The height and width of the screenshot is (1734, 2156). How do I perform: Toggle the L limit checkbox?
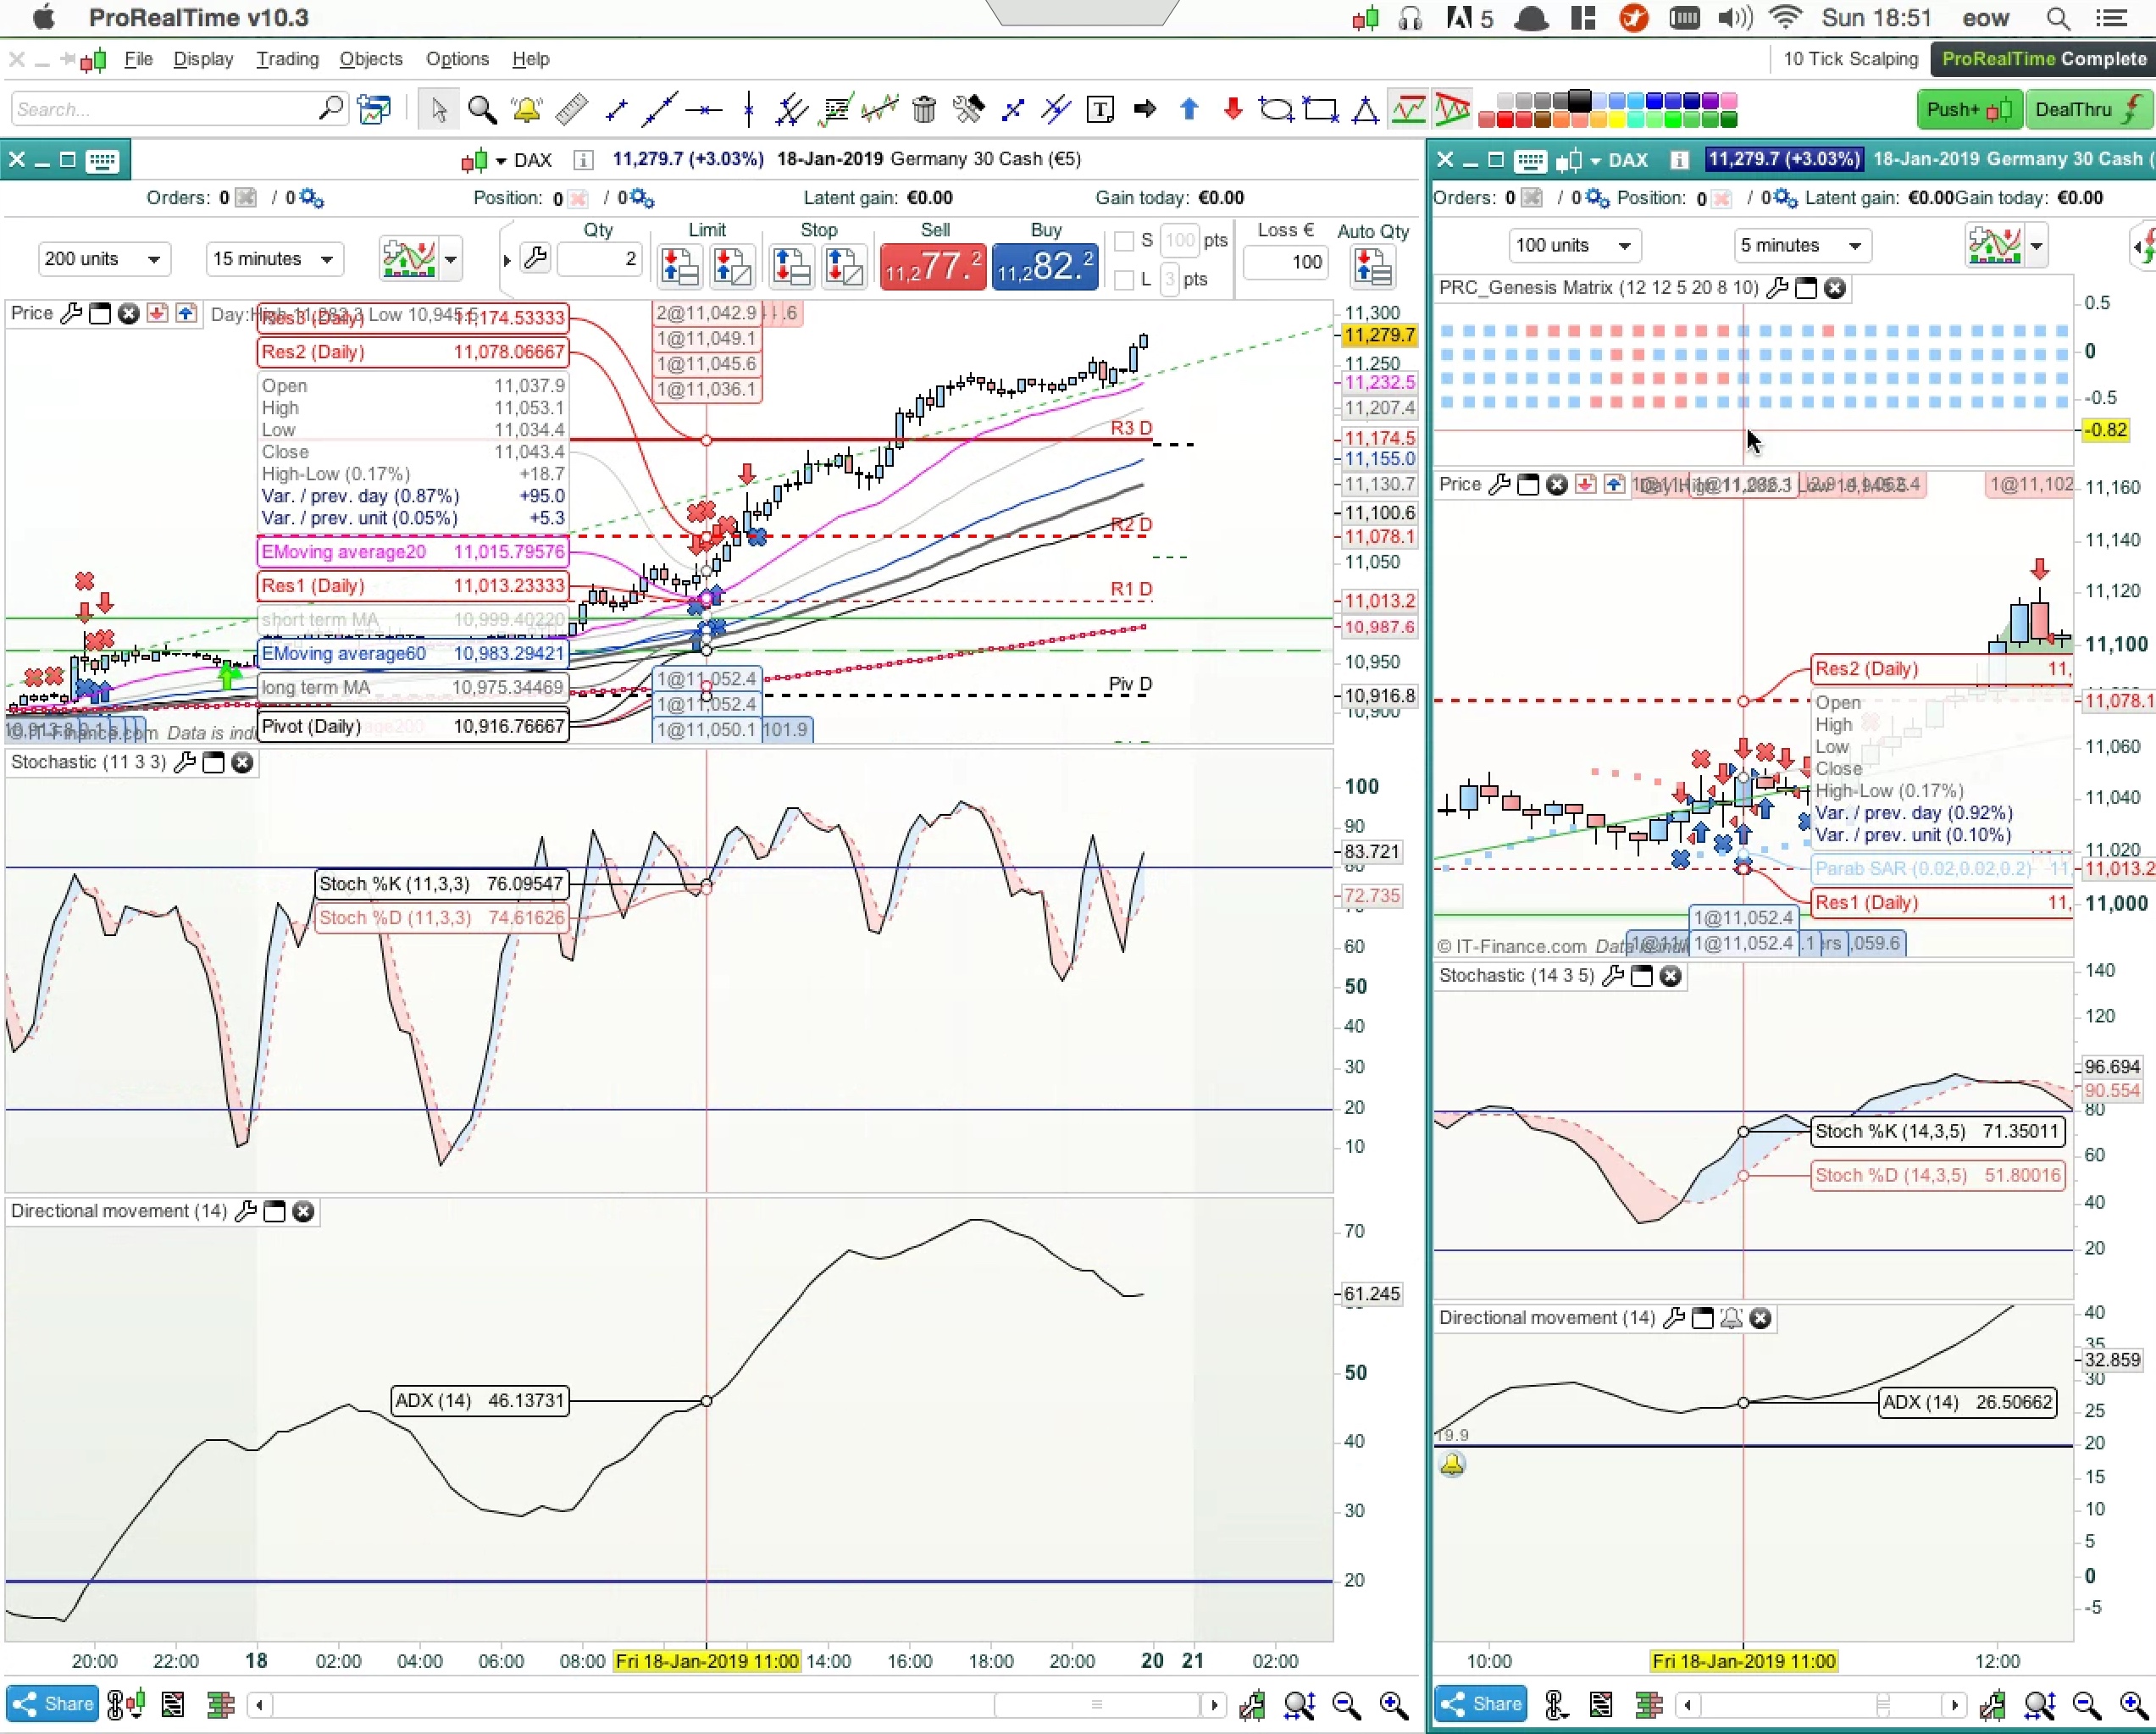tap(1124, 280)
